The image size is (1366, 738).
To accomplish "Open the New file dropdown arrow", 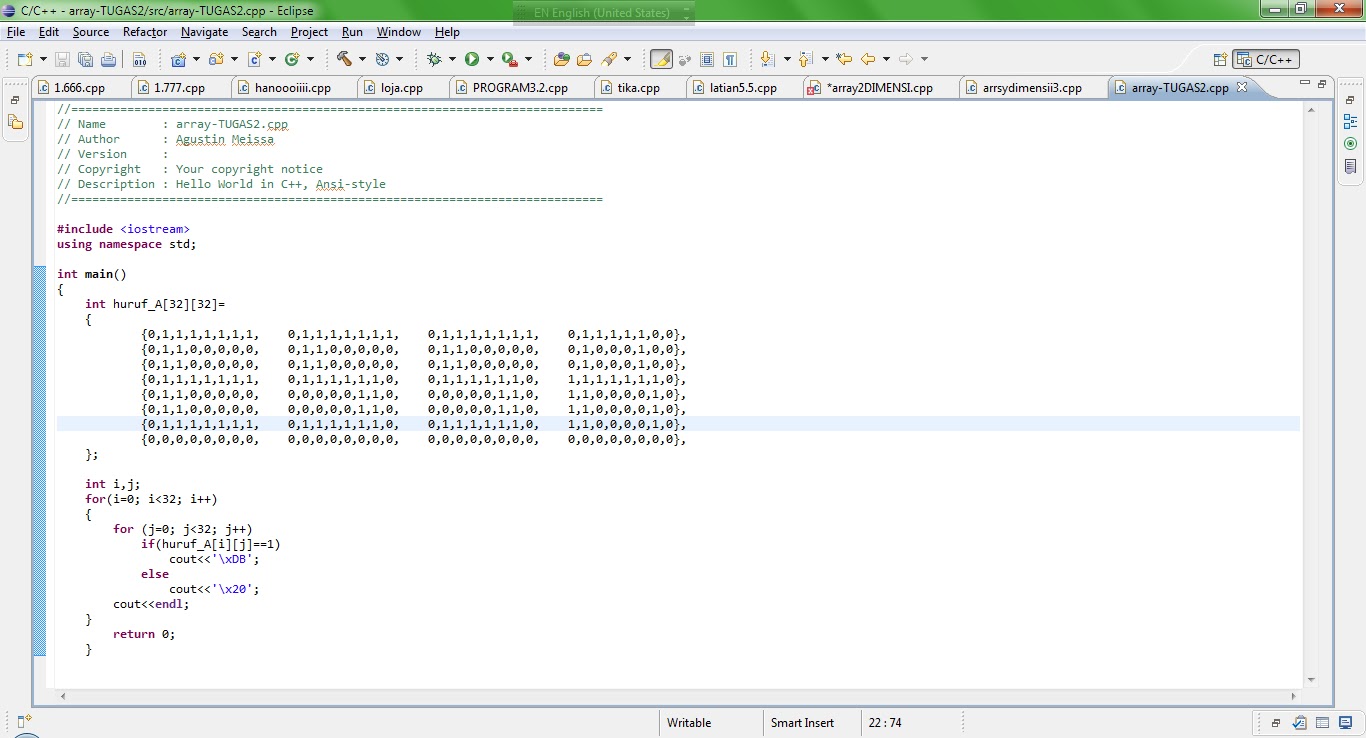I will (x=41, y=59).
